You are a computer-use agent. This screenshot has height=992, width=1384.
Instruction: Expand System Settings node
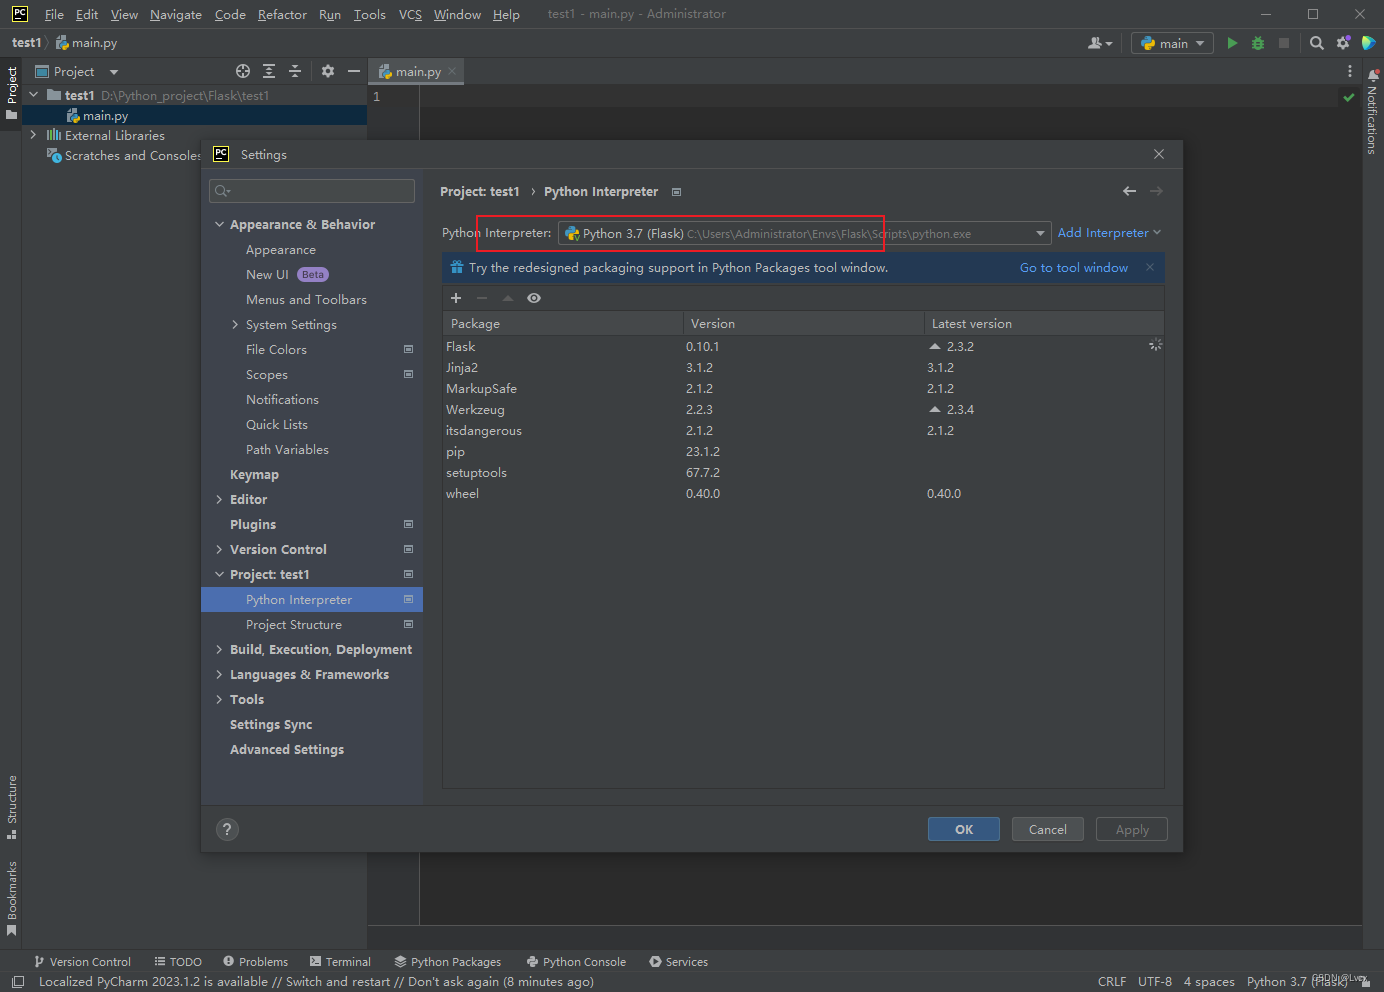235,325
